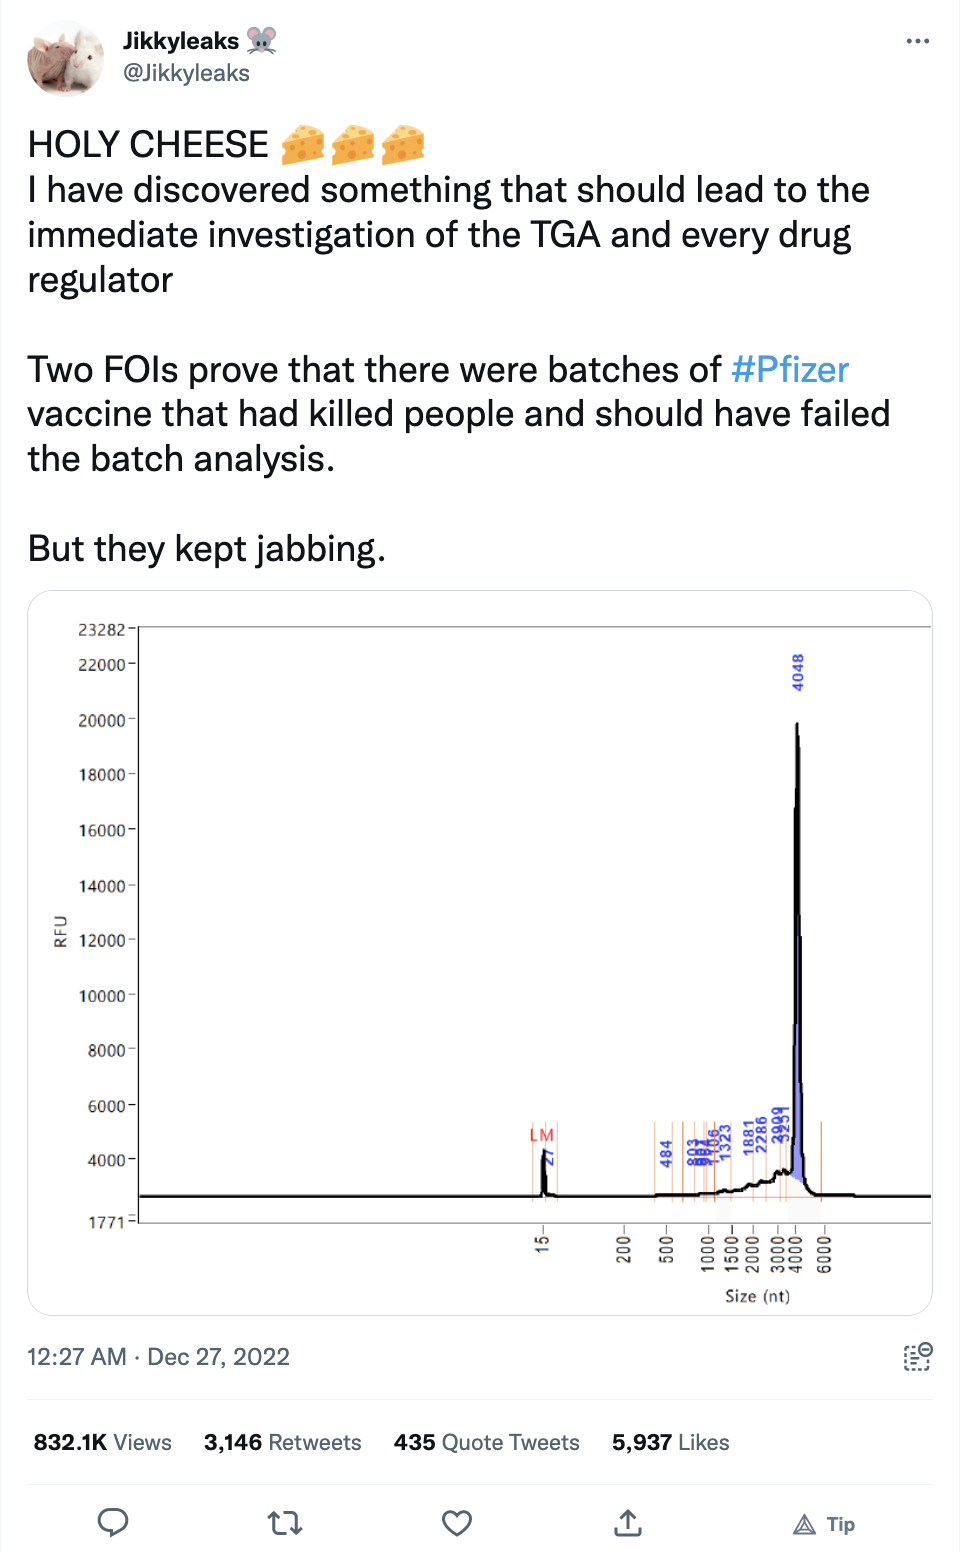
Task: Open Jikkyleaks profile avatar picture
Action: (x=66, y=58)
